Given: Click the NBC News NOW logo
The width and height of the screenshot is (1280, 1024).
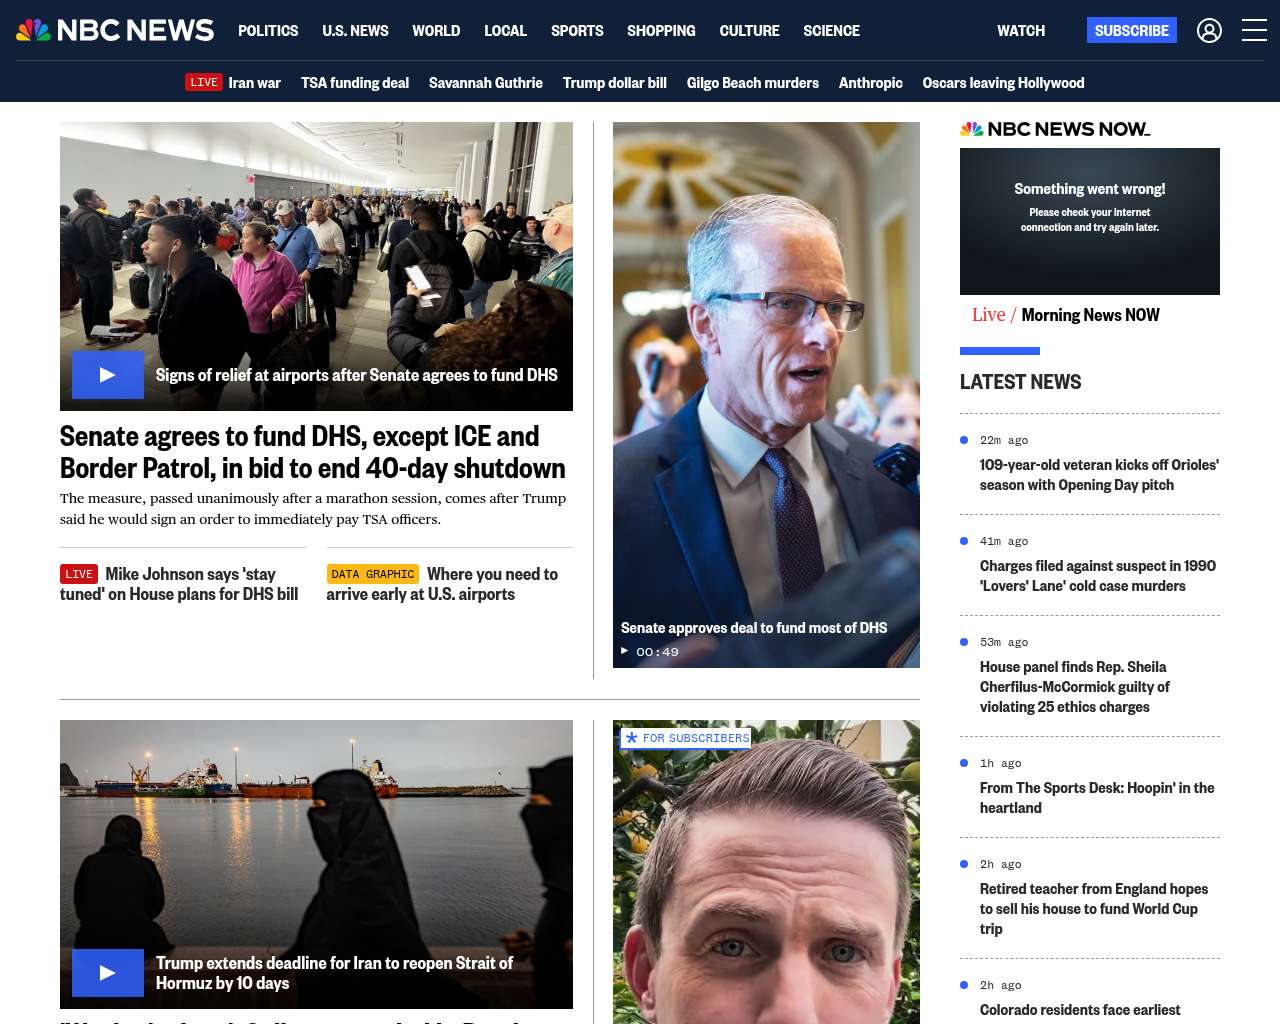Looking at the screenshot, I should [1055, 129].
